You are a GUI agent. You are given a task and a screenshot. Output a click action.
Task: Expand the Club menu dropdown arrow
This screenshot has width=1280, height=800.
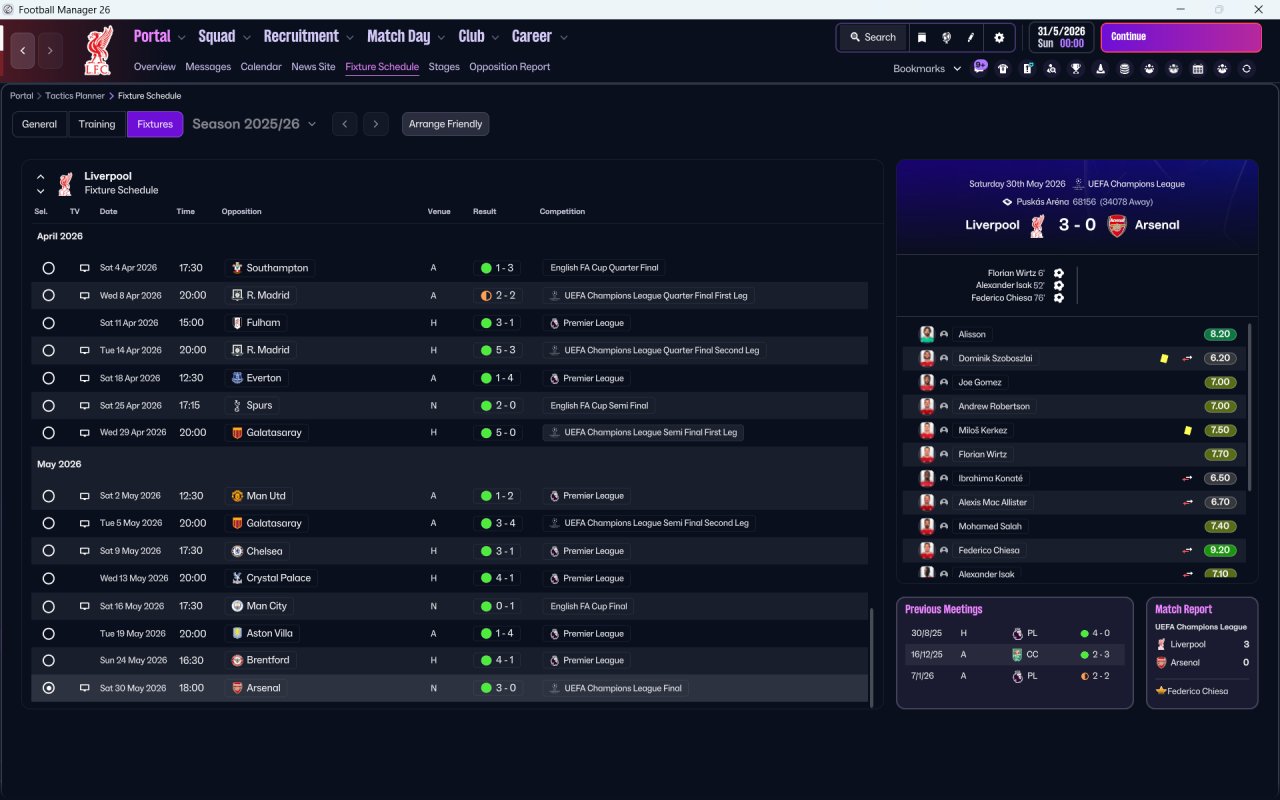coord(495,38)
